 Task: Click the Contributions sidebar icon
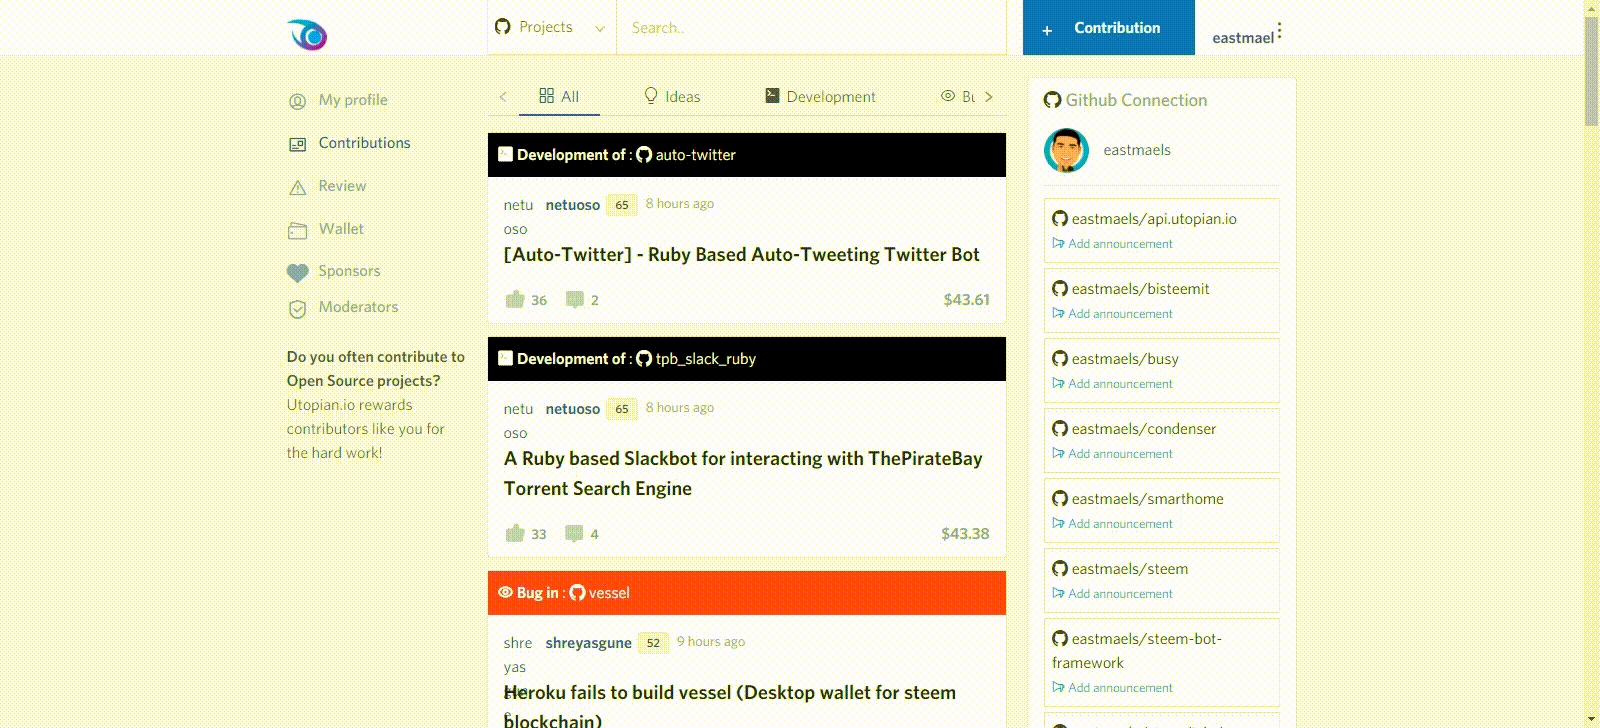(x=297, y=144)
